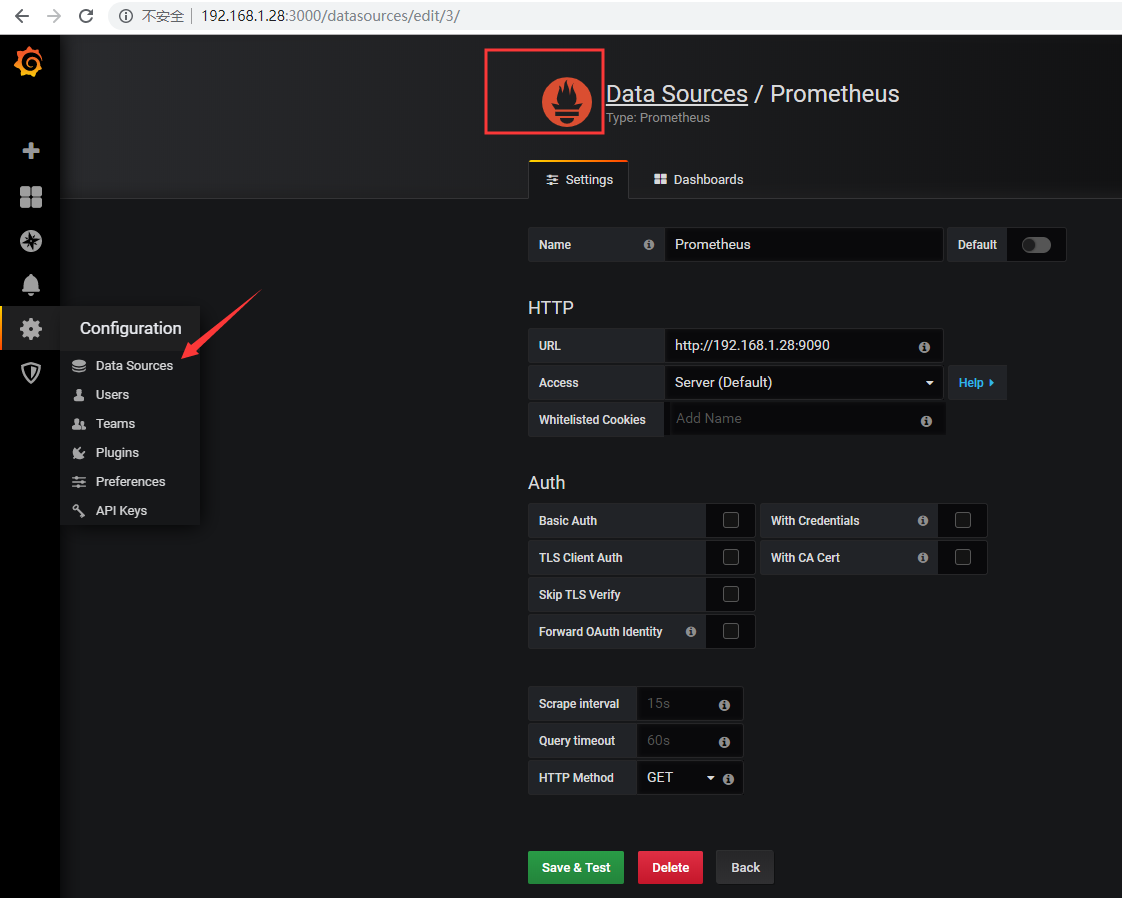The width and height of the screenshot is (1122, 898).
Task: Click the browser address bar URL
Action: (330, 16)
